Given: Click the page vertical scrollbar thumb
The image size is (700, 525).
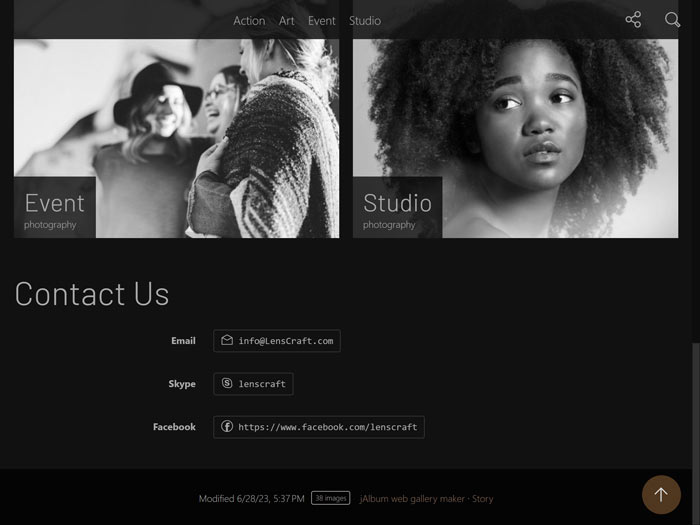Looking at the screenshot, I should (696, 434).
